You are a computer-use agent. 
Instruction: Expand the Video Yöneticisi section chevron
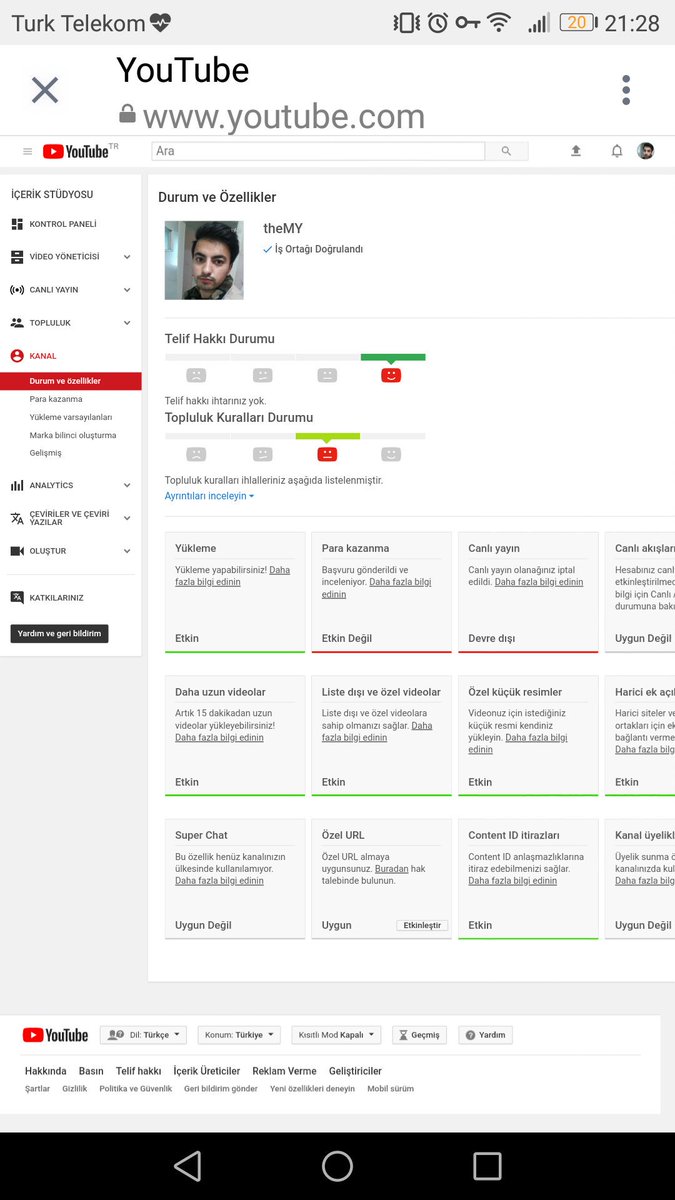(x=127, y=257)
